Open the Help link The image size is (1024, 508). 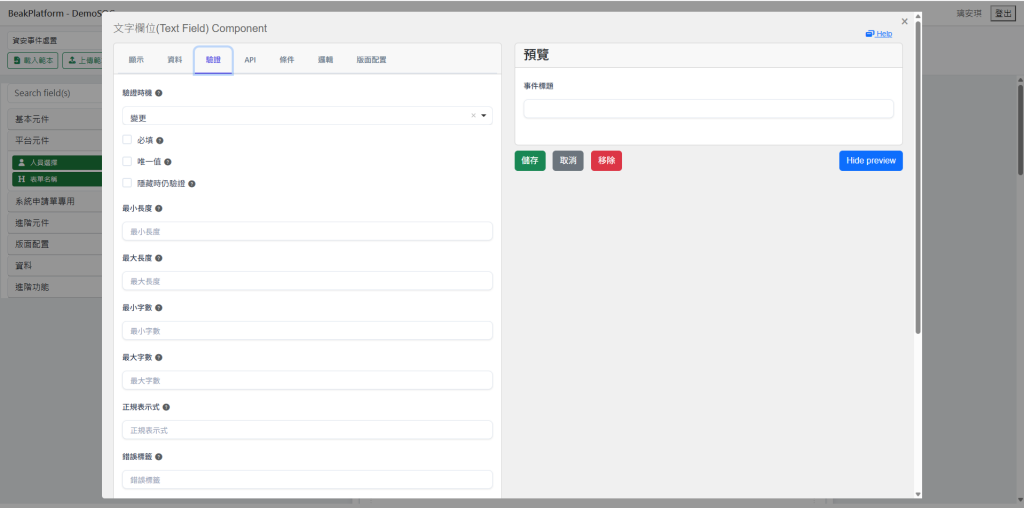pyautogui.click(x=879, y=34)
